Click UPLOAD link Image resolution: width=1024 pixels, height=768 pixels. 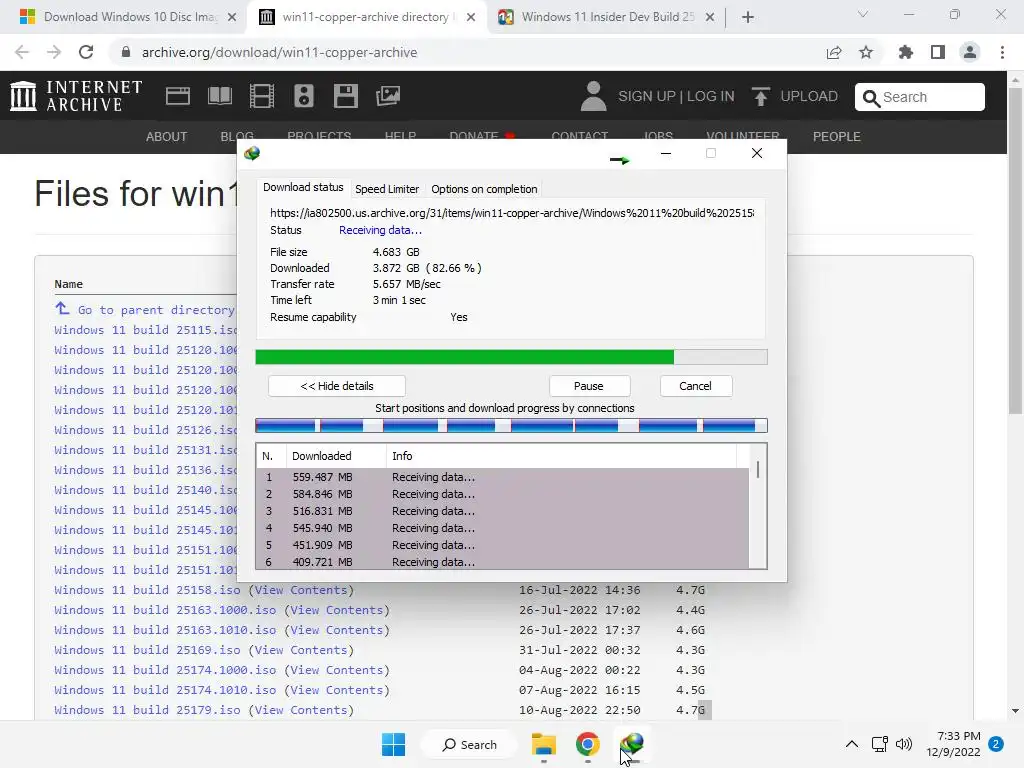coord(808,96)
